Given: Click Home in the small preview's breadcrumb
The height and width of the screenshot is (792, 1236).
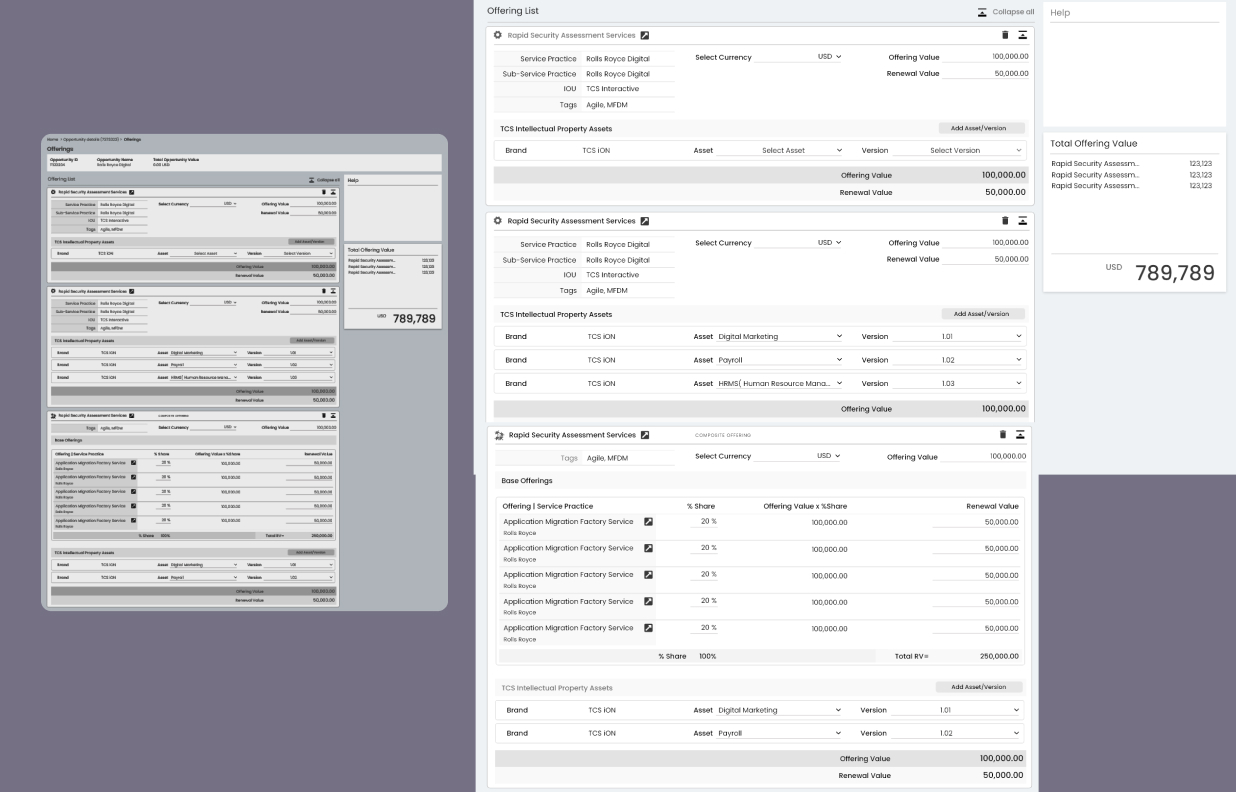Looking at the screenshot, I should click(51, 139).
